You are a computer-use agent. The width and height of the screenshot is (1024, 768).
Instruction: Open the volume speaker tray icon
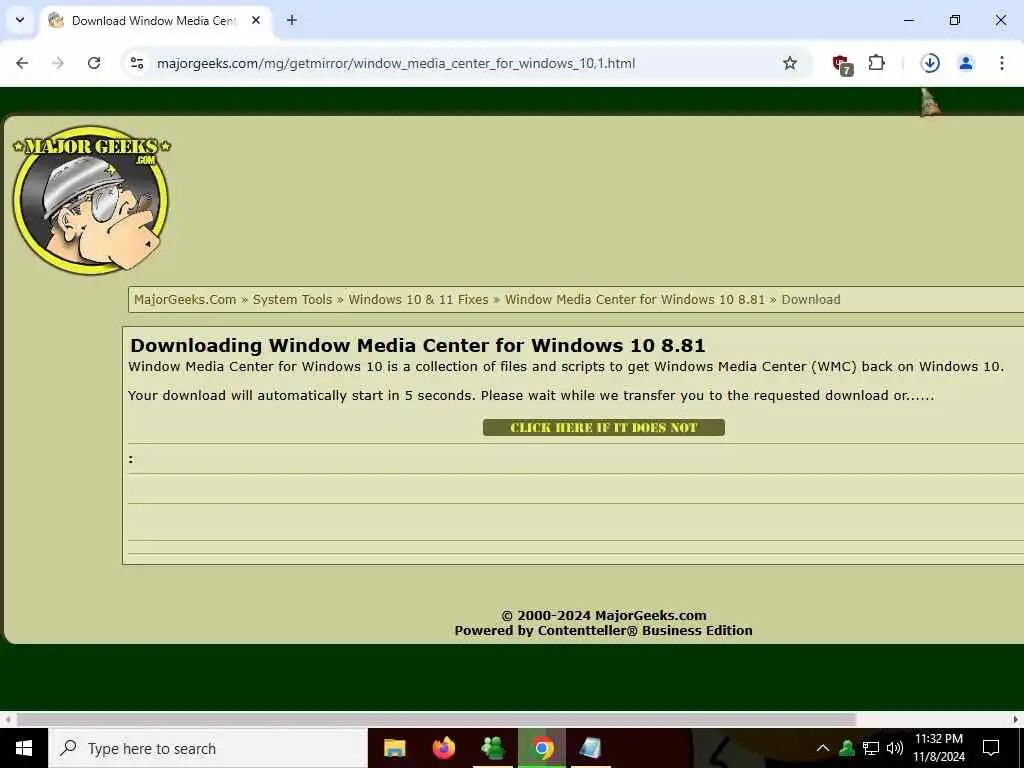pos(895,748)
